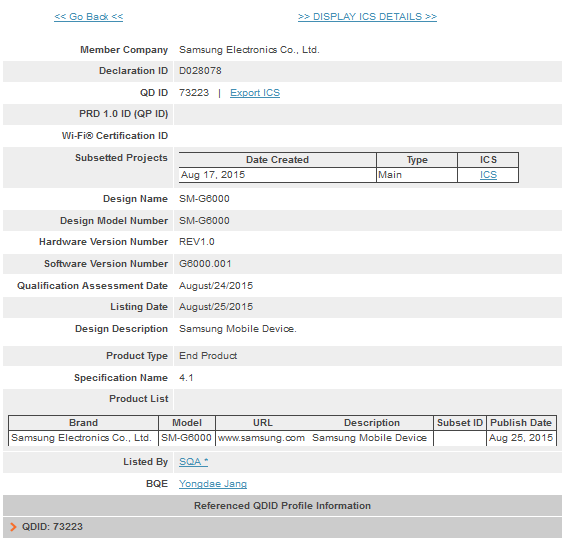Viewport: 565px width, 540px height.
Task: Click the SQA listed-by link
Action: click(193, 461)
